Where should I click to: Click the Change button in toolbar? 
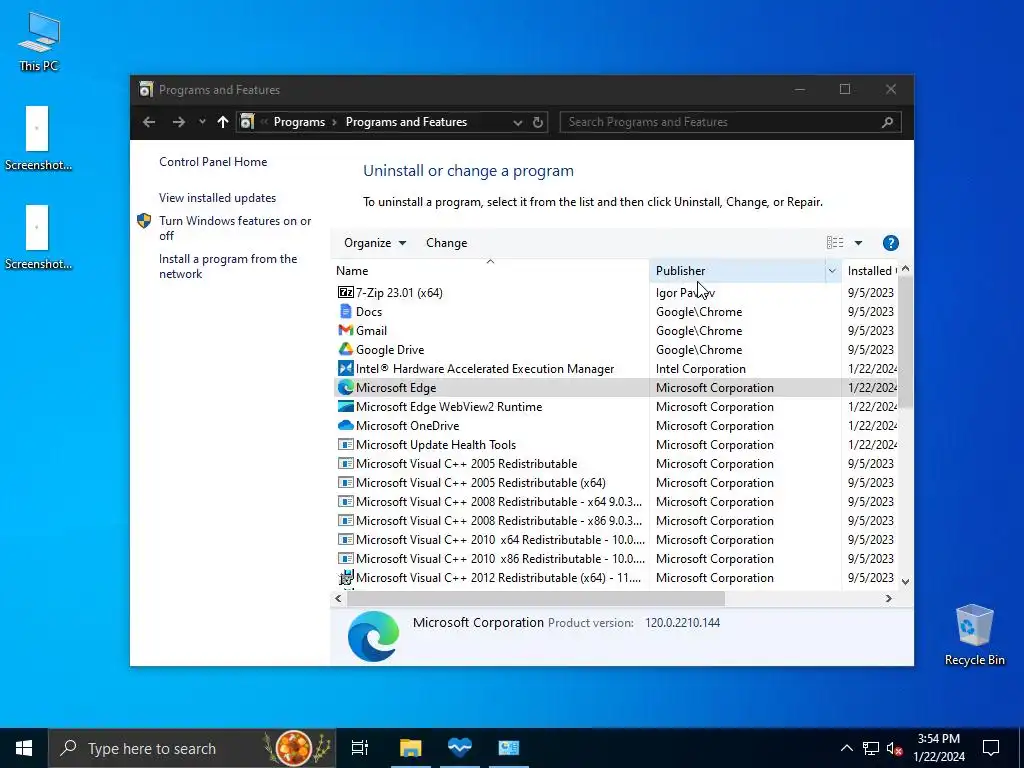[447, 243]
